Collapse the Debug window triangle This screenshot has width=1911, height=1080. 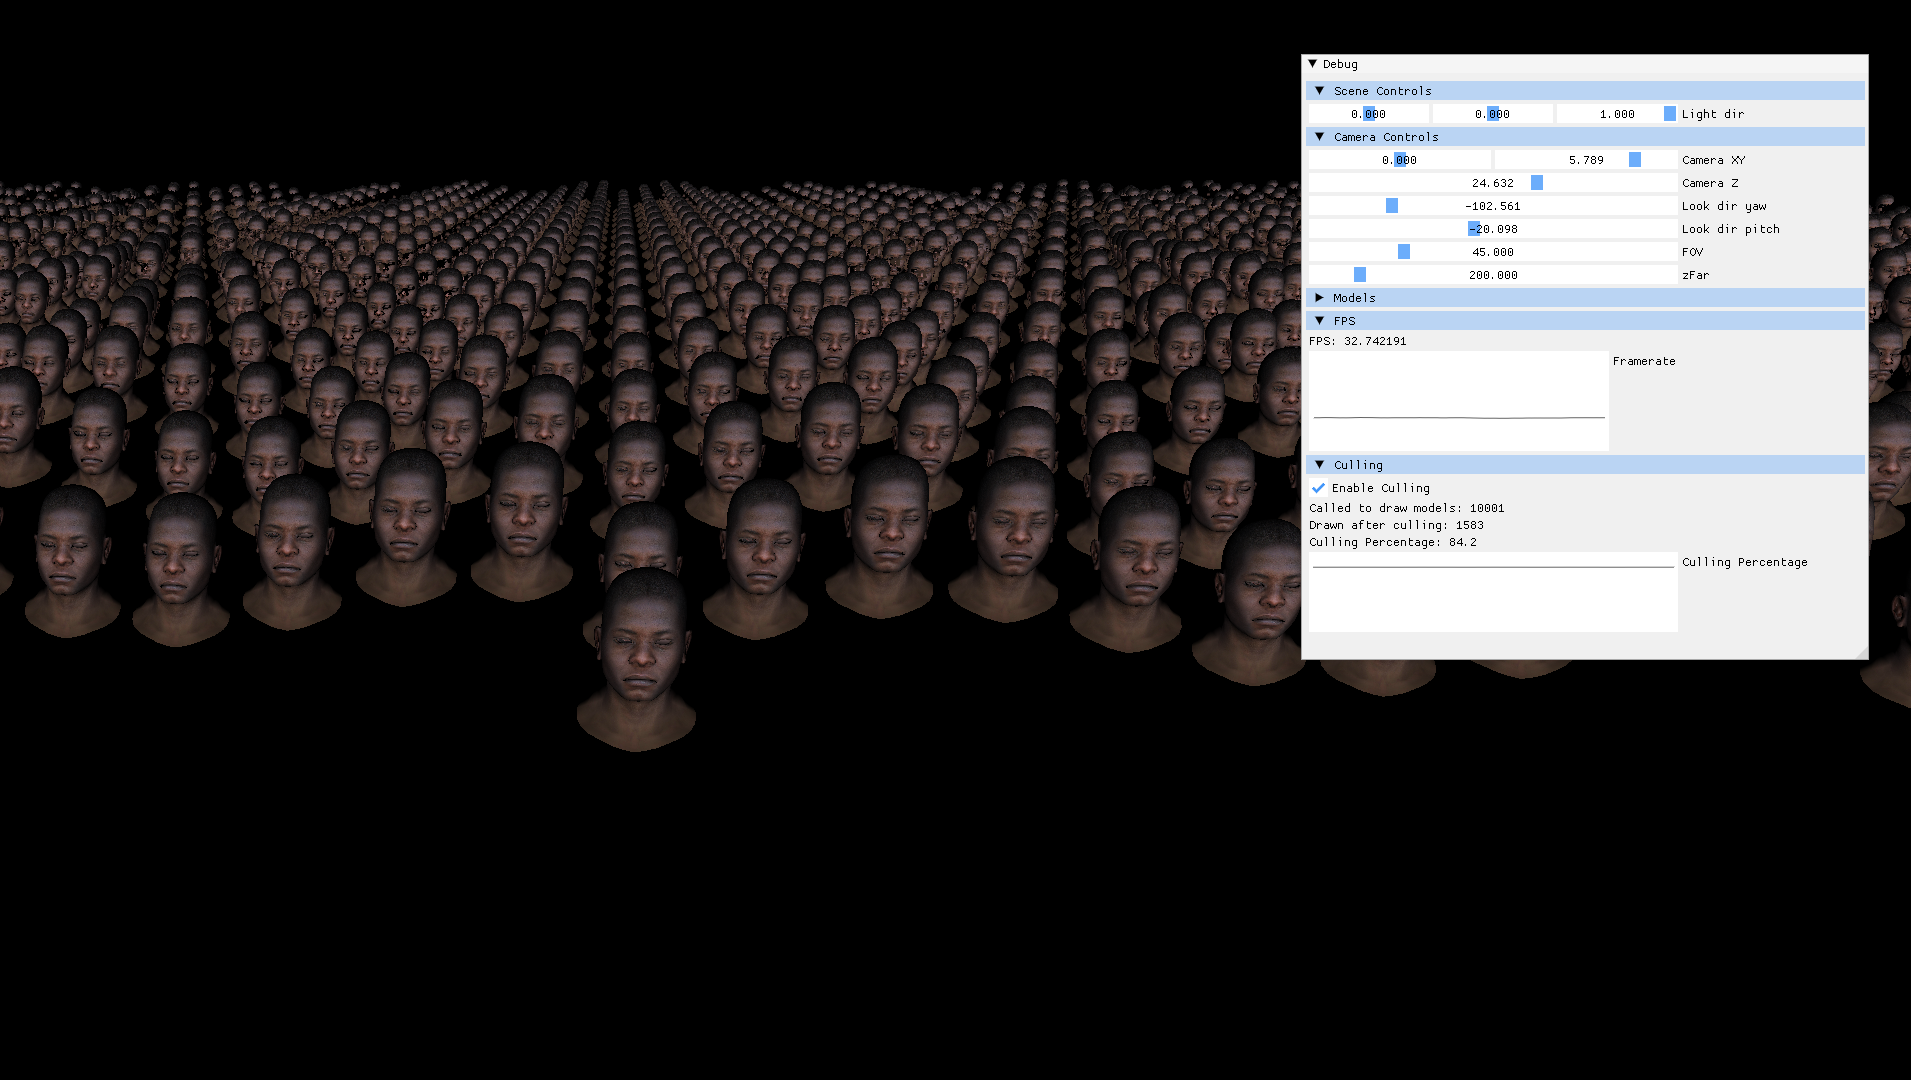coord(1312,64)
